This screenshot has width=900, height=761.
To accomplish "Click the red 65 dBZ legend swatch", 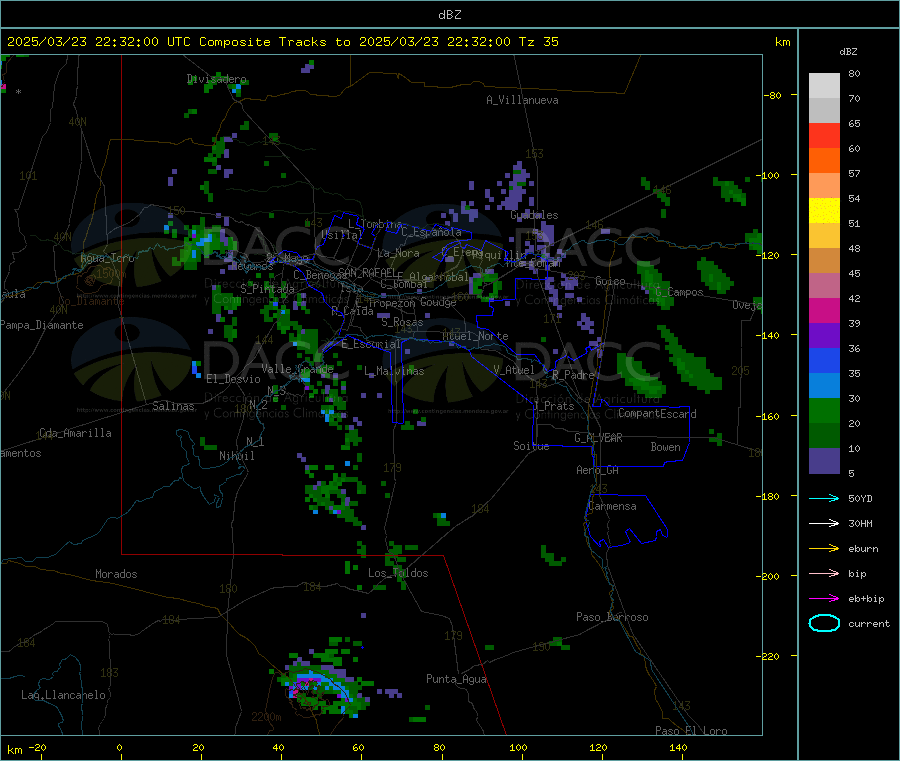I will coord(824,135).
